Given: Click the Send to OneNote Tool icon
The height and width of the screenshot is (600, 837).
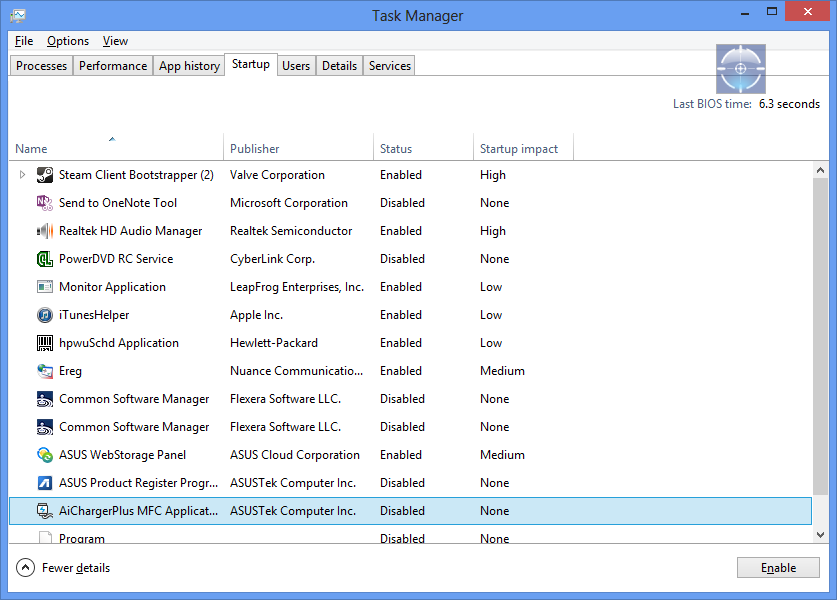Looking at the screenshot, I should point(45,203).
